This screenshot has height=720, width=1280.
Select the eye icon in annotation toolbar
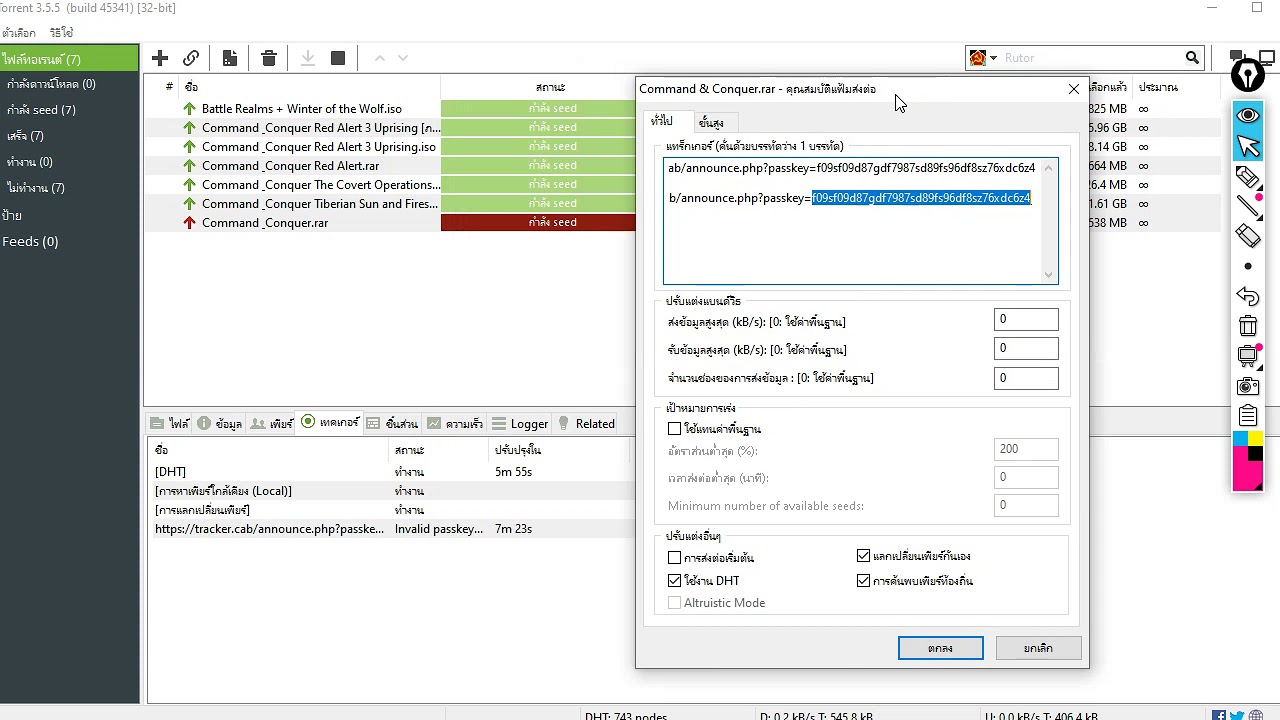(x=1248, y=116)
